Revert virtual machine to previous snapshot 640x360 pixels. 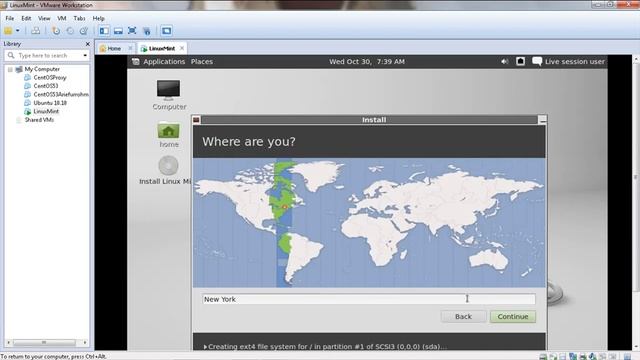coord(70,31)
